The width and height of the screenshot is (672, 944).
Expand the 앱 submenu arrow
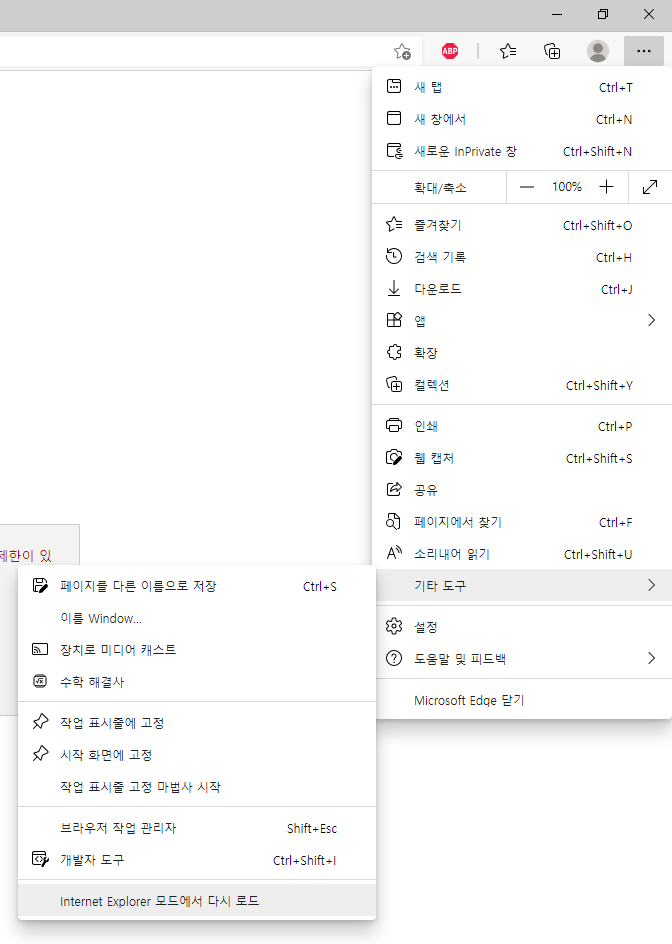pos(651,320)
